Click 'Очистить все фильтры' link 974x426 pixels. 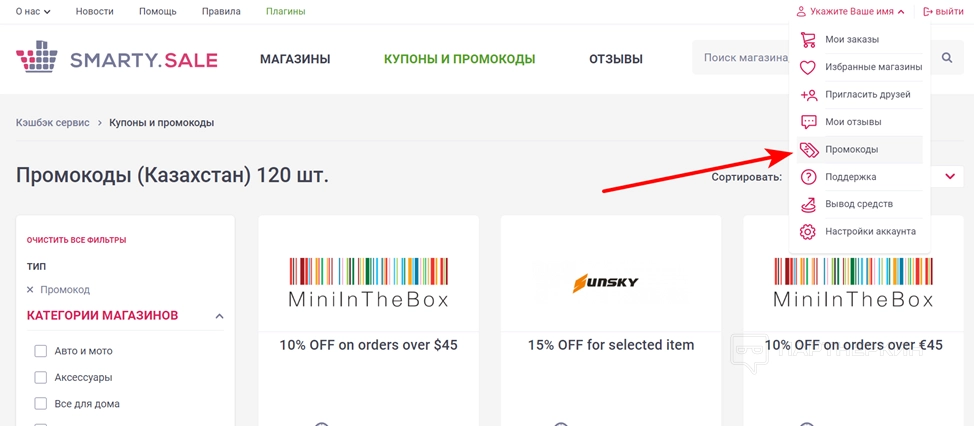tap(76, 240)
